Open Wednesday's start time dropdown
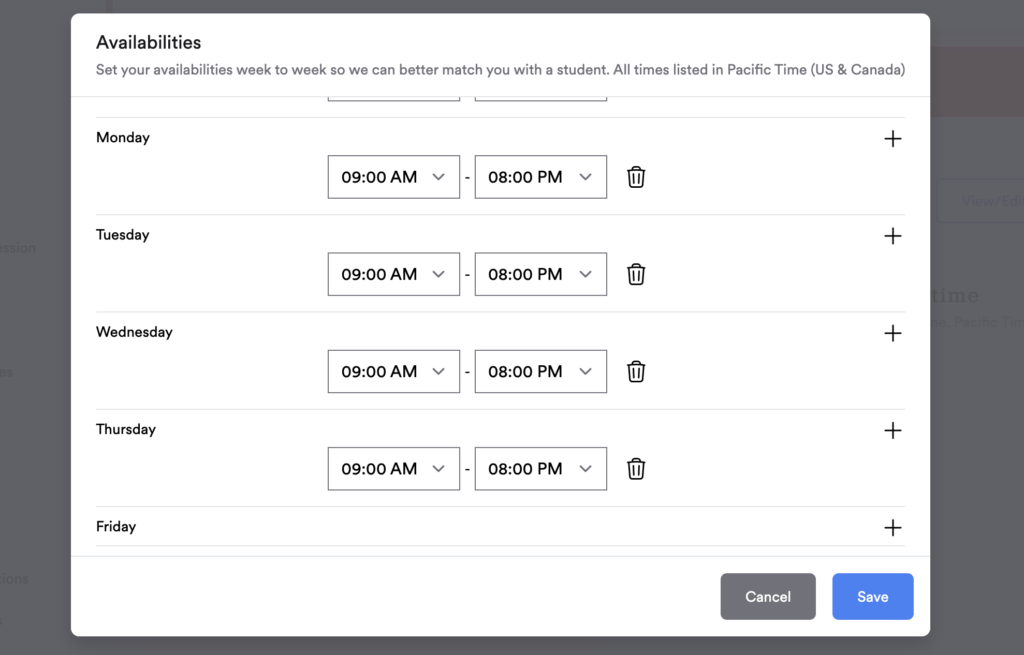The width and height of the screenshot is (1024, 655). 393,371
